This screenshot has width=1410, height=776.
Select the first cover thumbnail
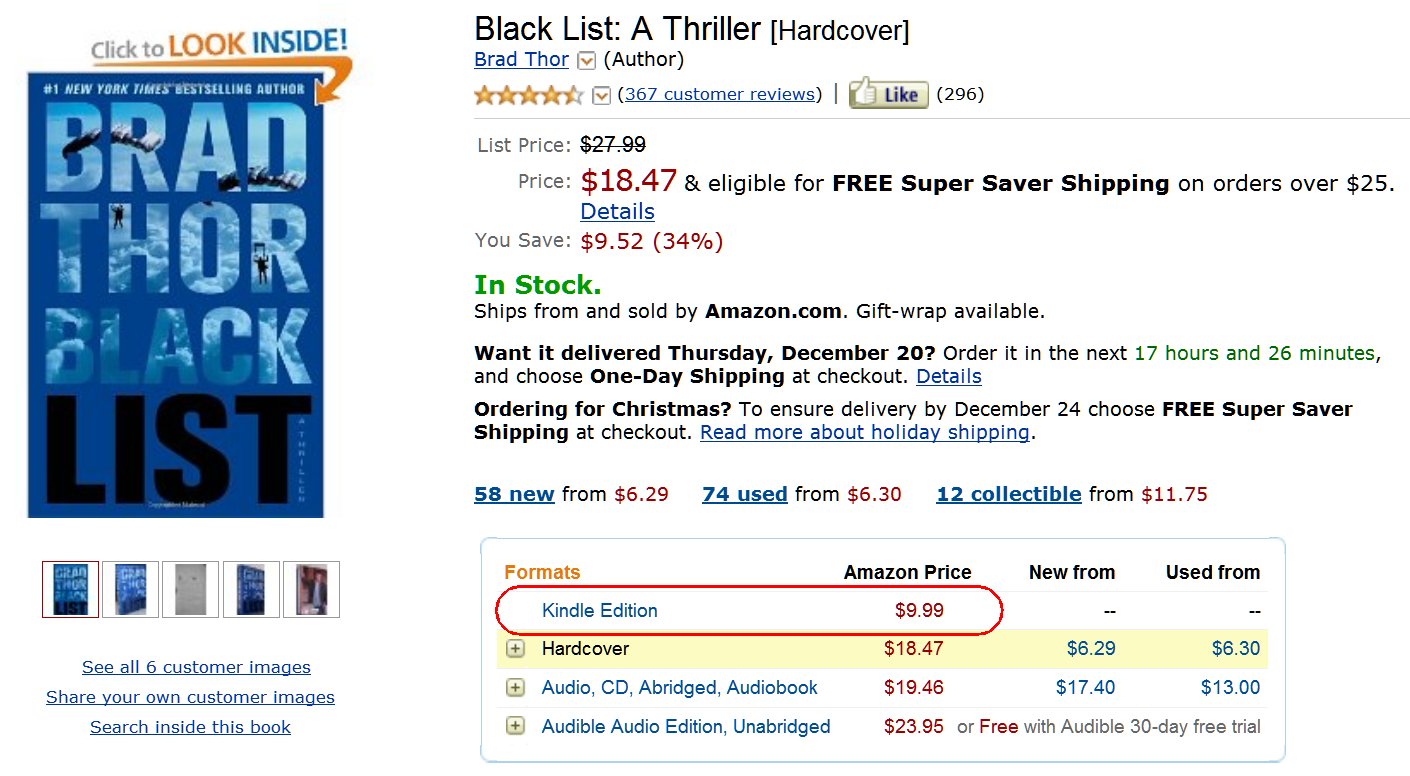71,590
